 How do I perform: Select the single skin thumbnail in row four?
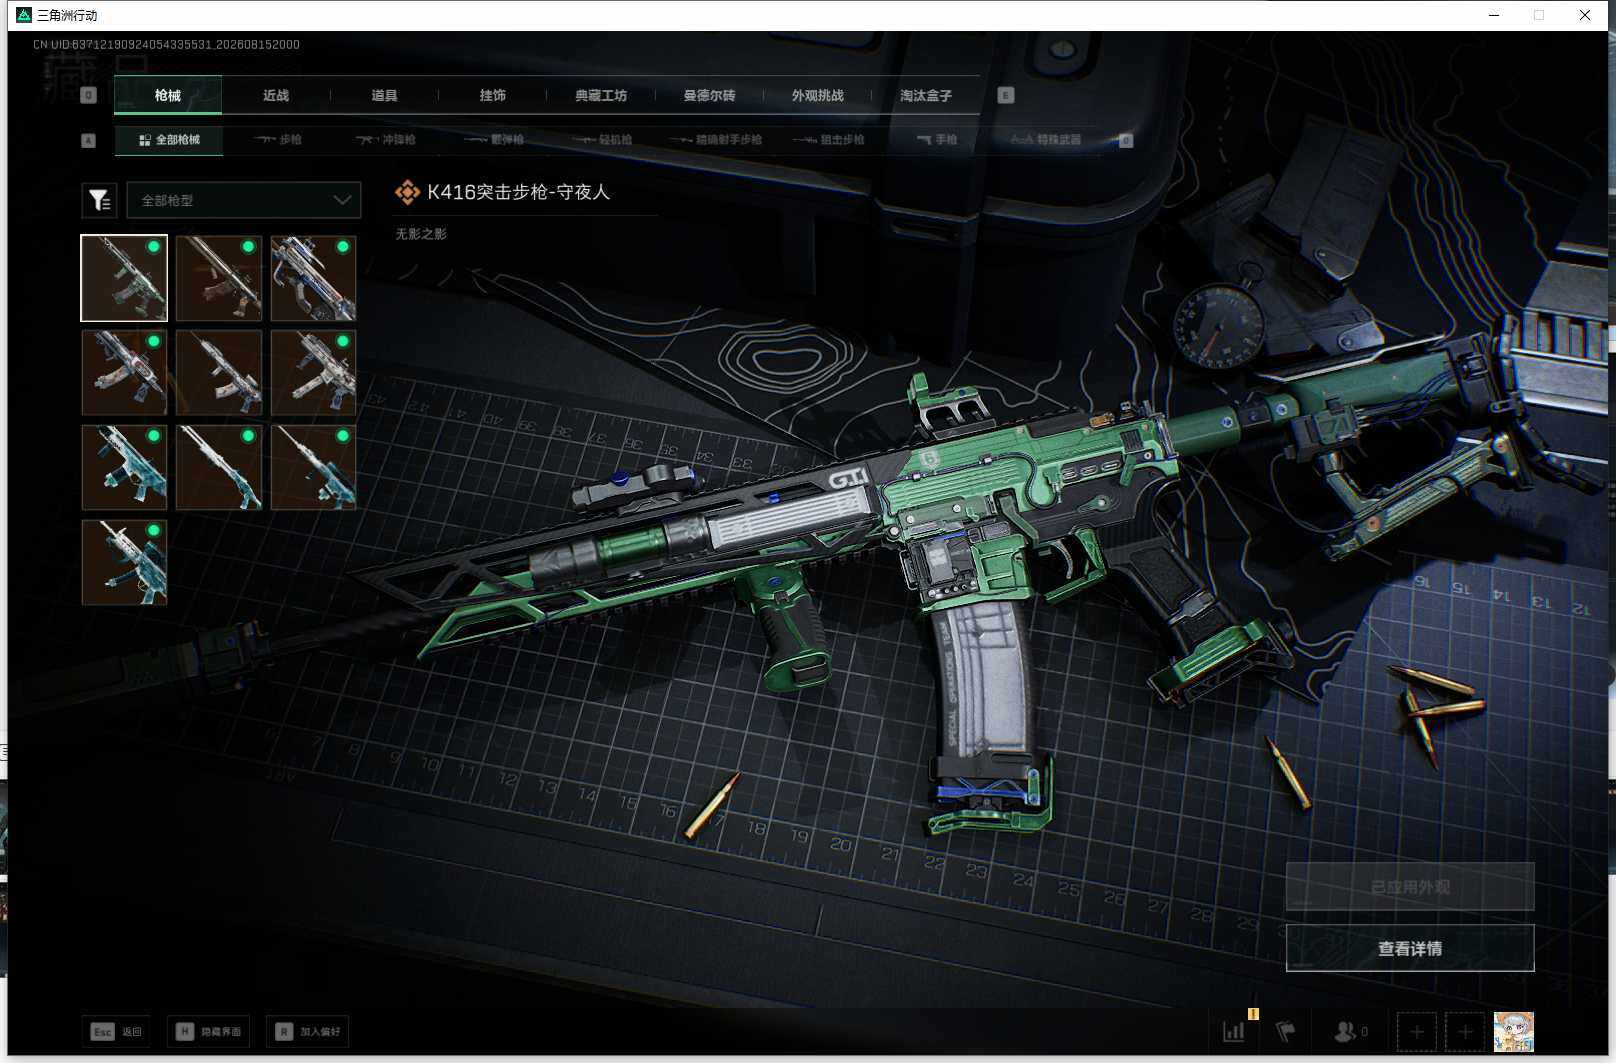[124, 562]
